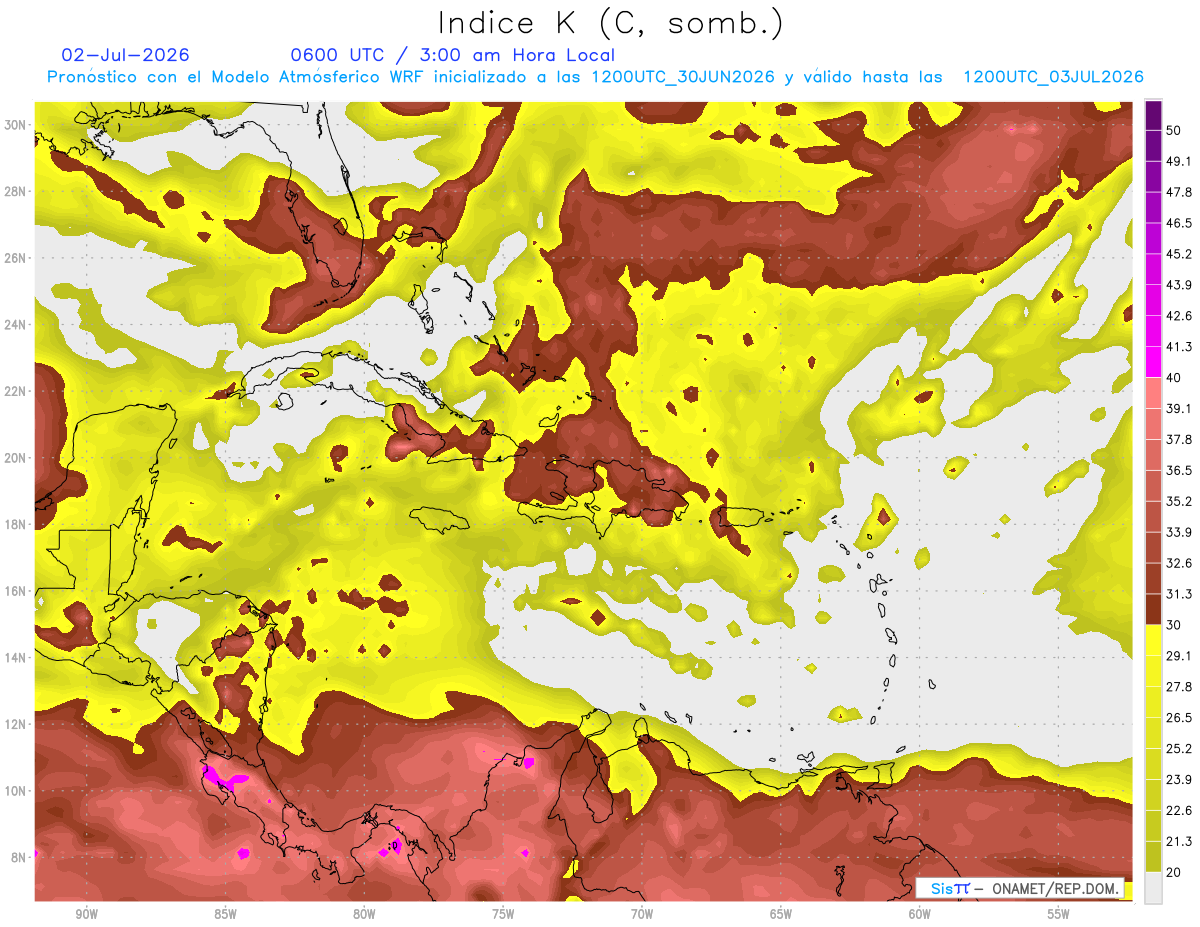
Task: Click the legend value '40'
Action: tap(1174, 378)
